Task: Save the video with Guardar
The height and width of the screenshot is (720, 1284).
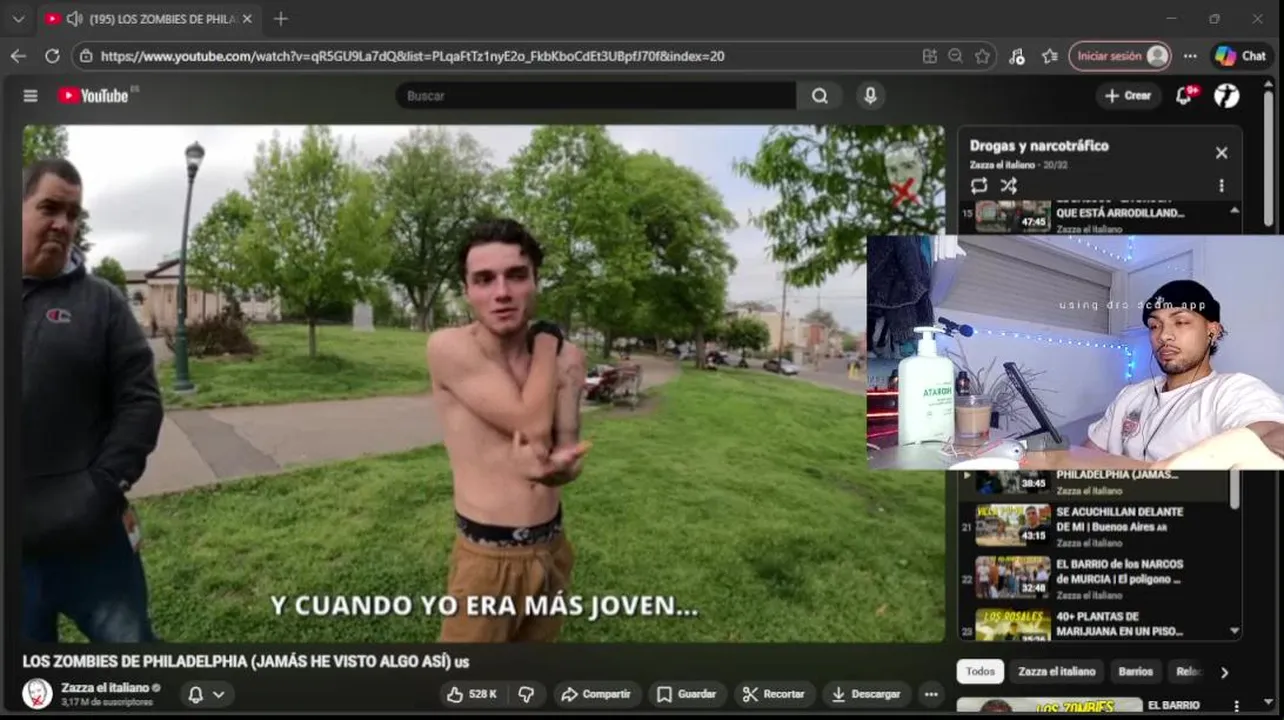Action: [x=686, y=694]
